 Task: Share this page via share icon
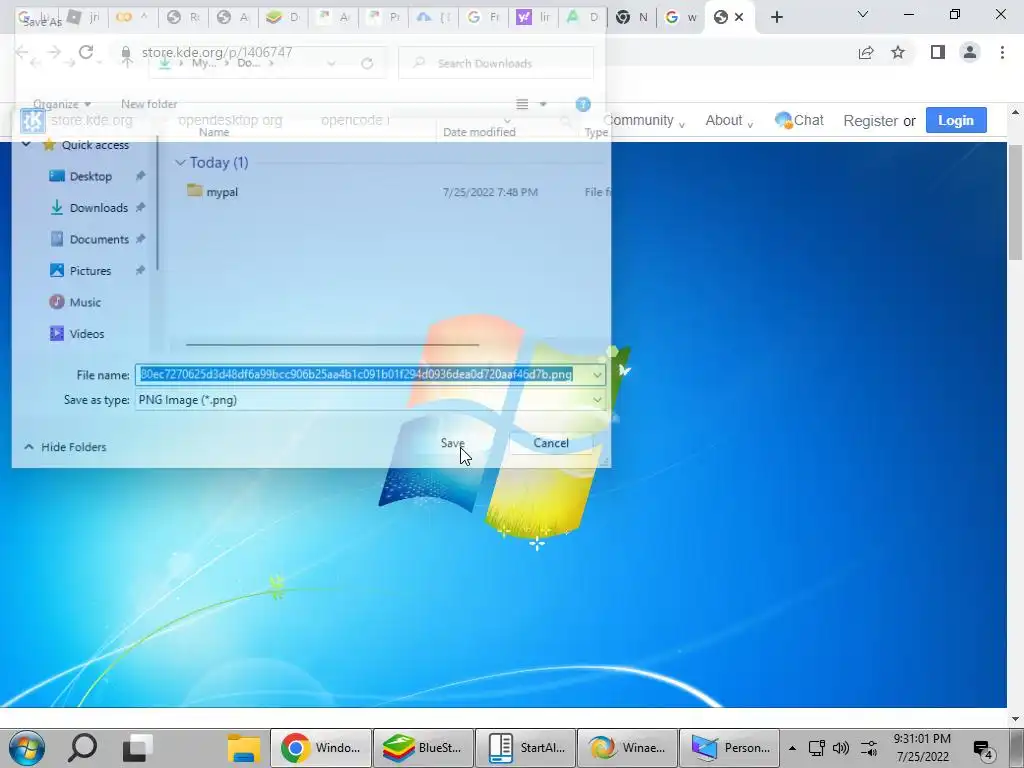point(866,52)
